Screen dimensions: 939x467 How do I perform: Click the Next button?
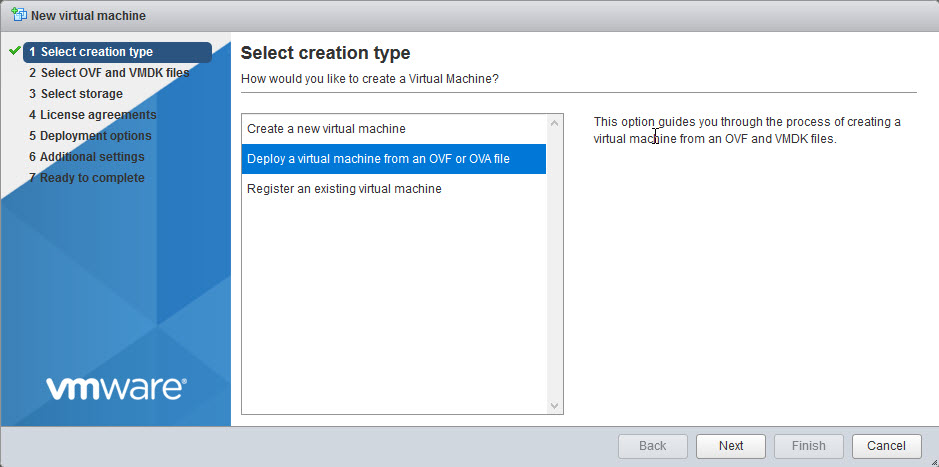(x=731, y=446)
